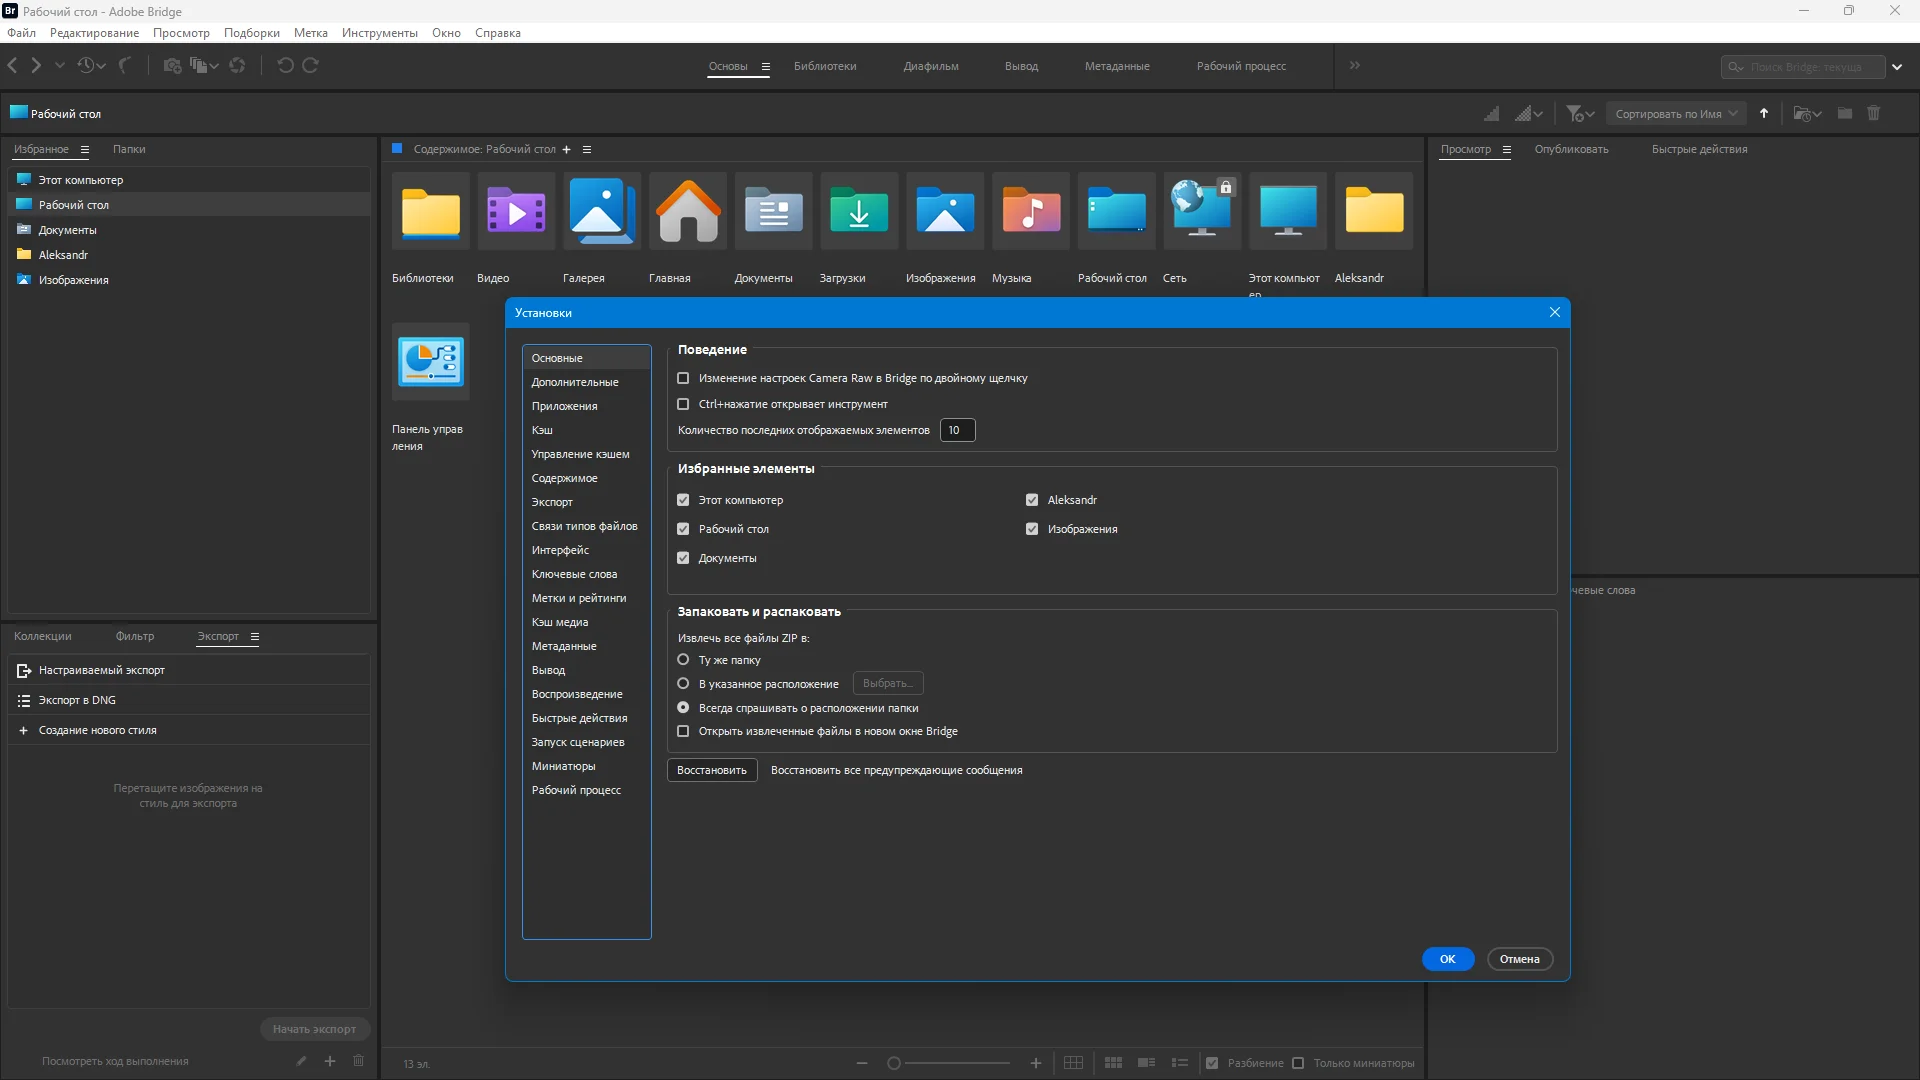The height and width of the screenshot is (1080, 1920).
Task: Click the grid lock icon in bottom bar
Action: [x=1073, y=1063]
